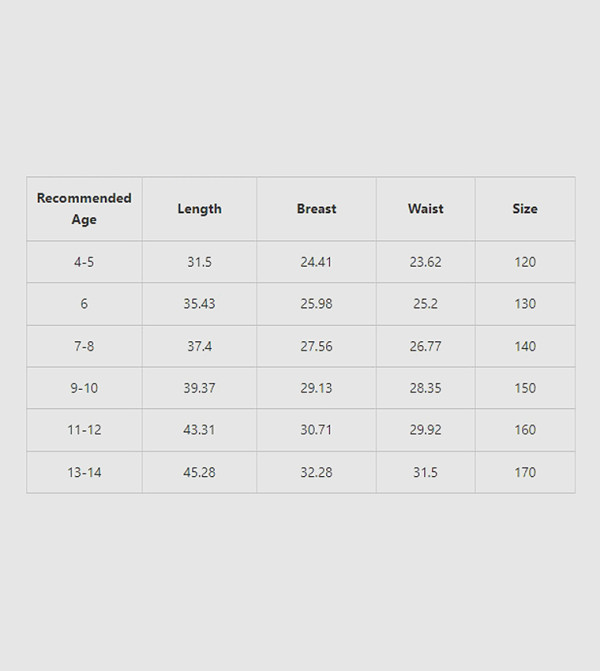Select the size 130 cell

tap(525, 304)
